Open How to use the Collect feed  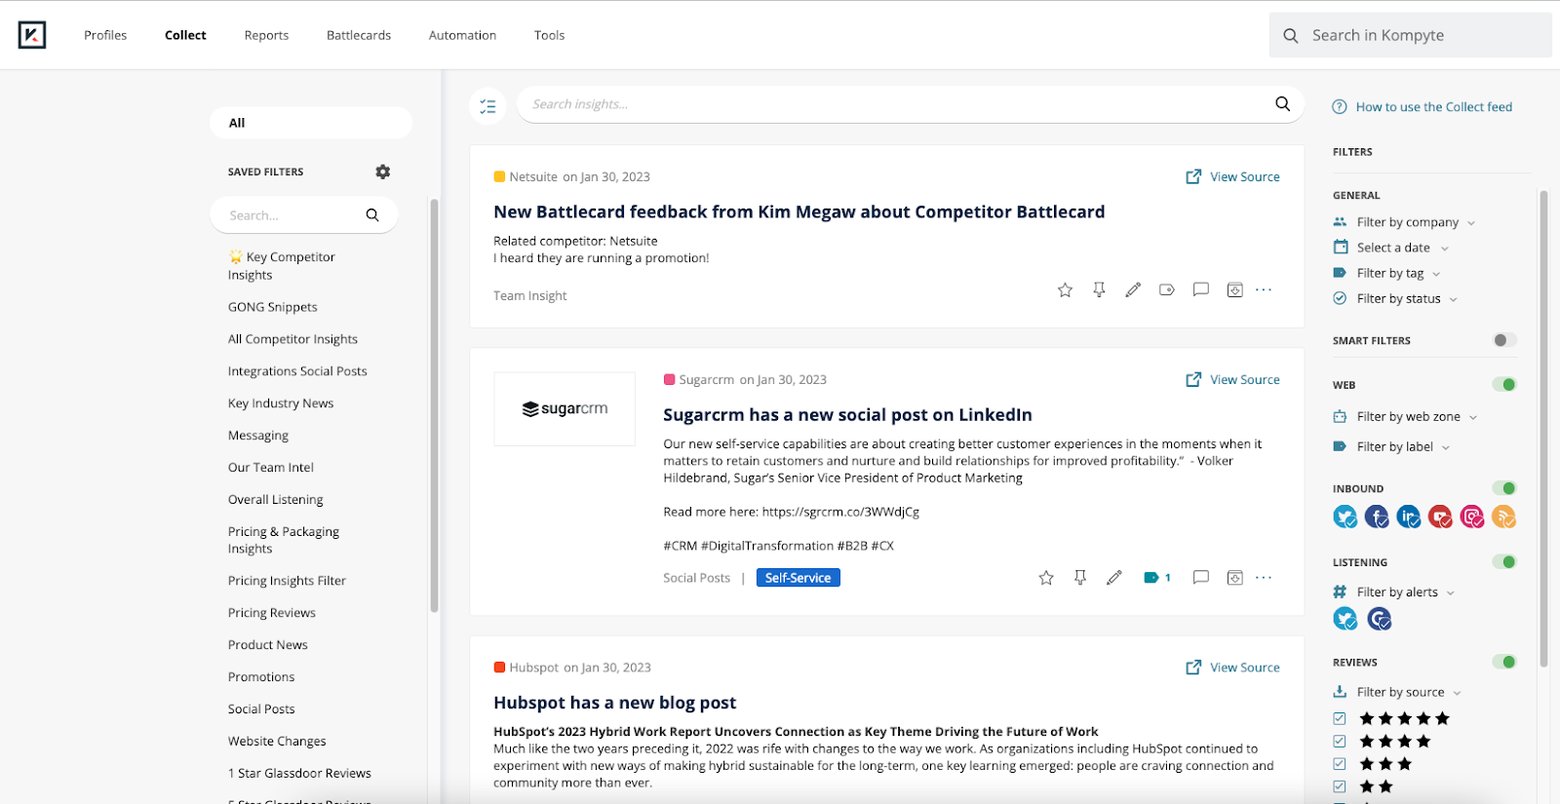pos(1433,107)
